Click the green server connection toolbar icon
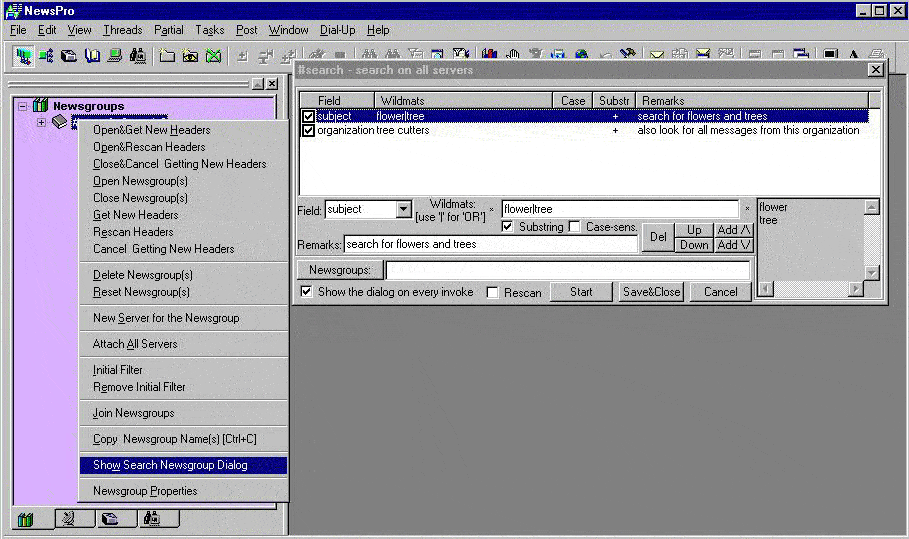 [46, 56]
